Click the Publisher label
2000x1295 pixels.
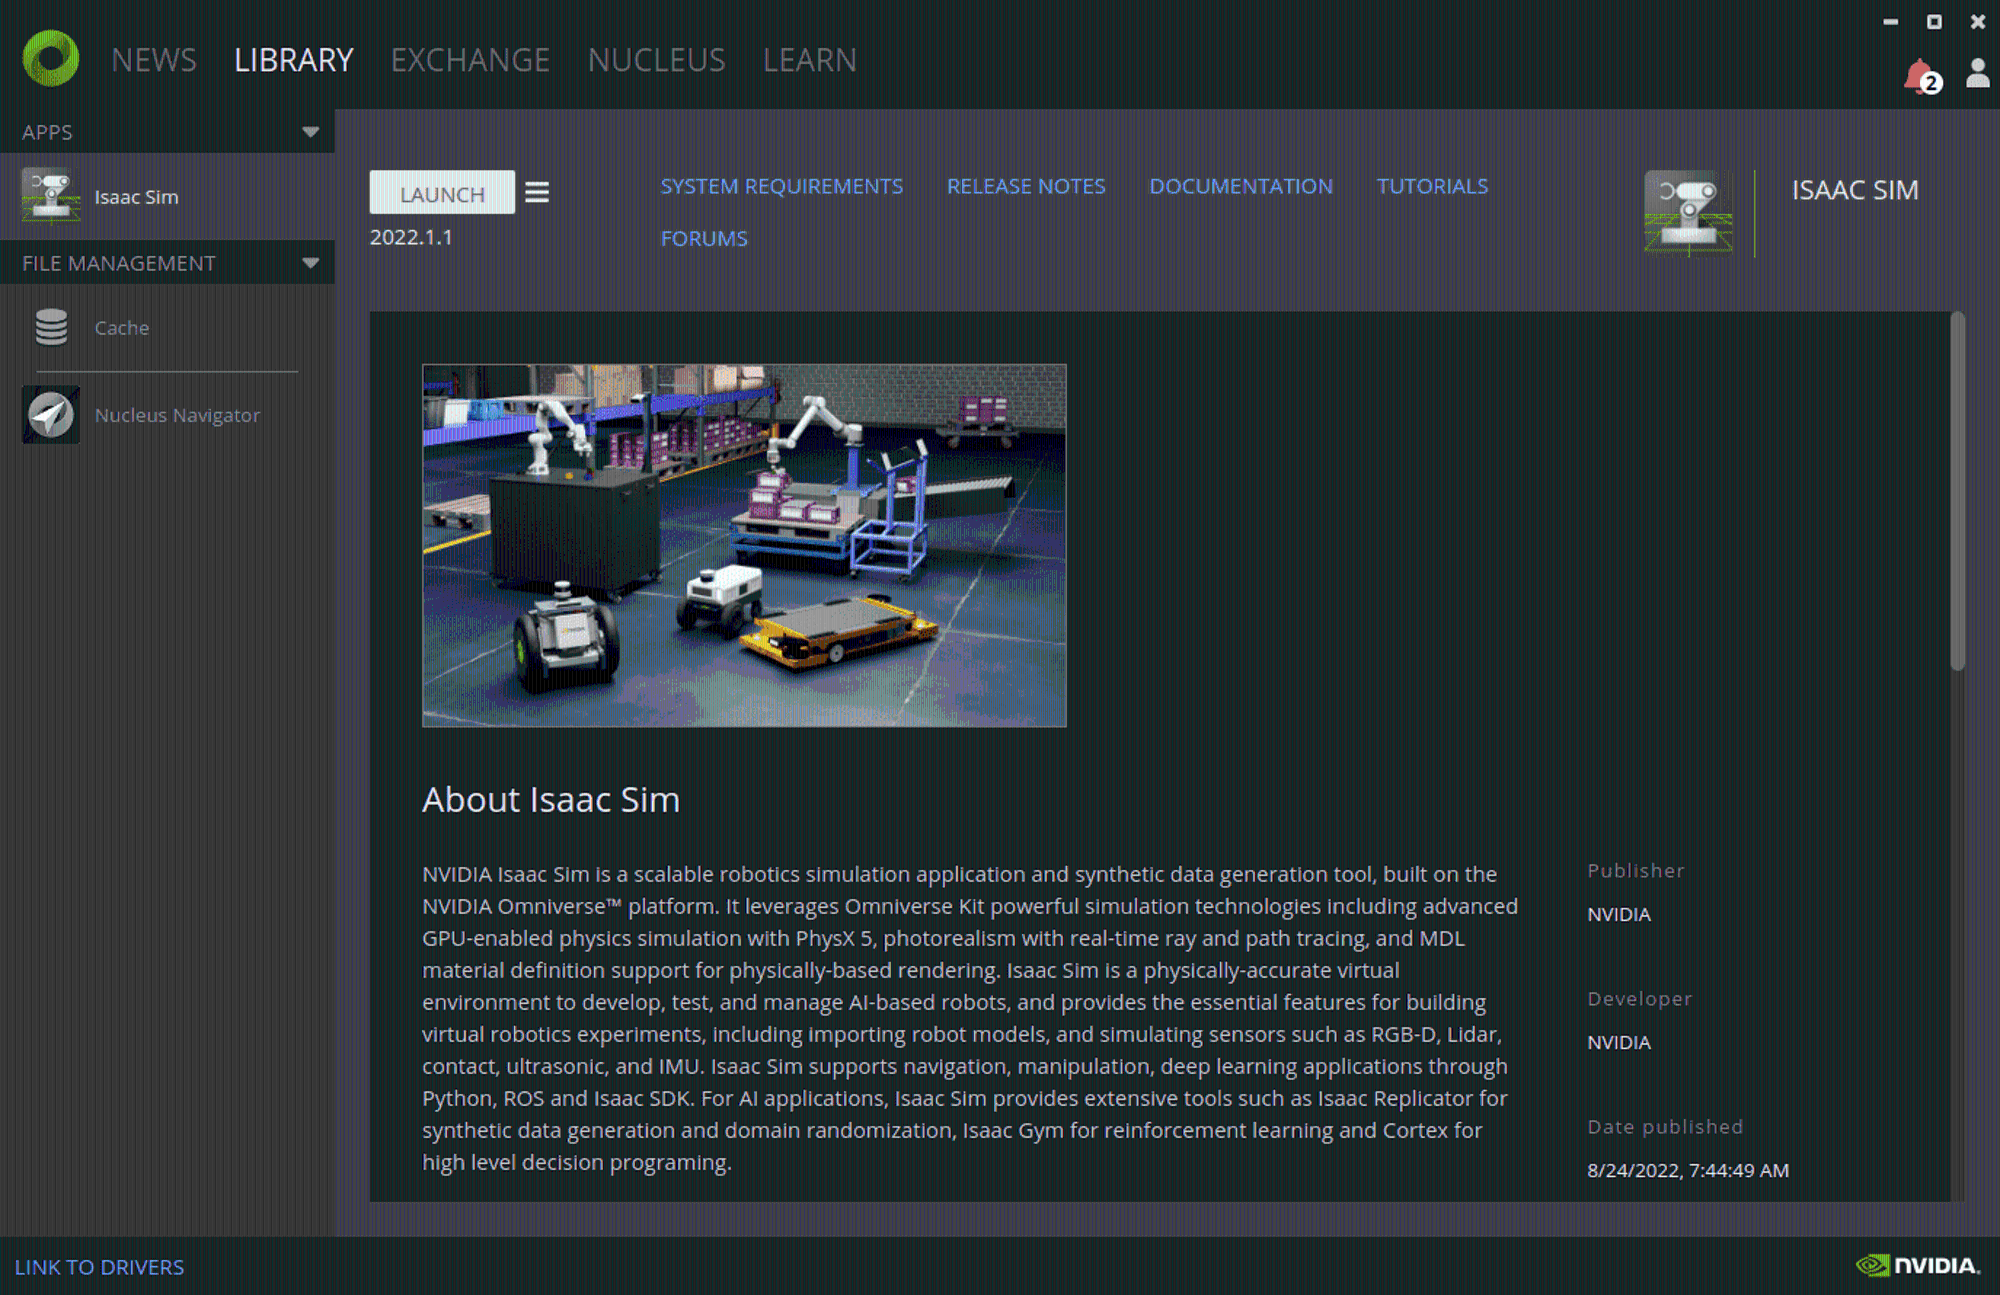[x=1636, y=871]
